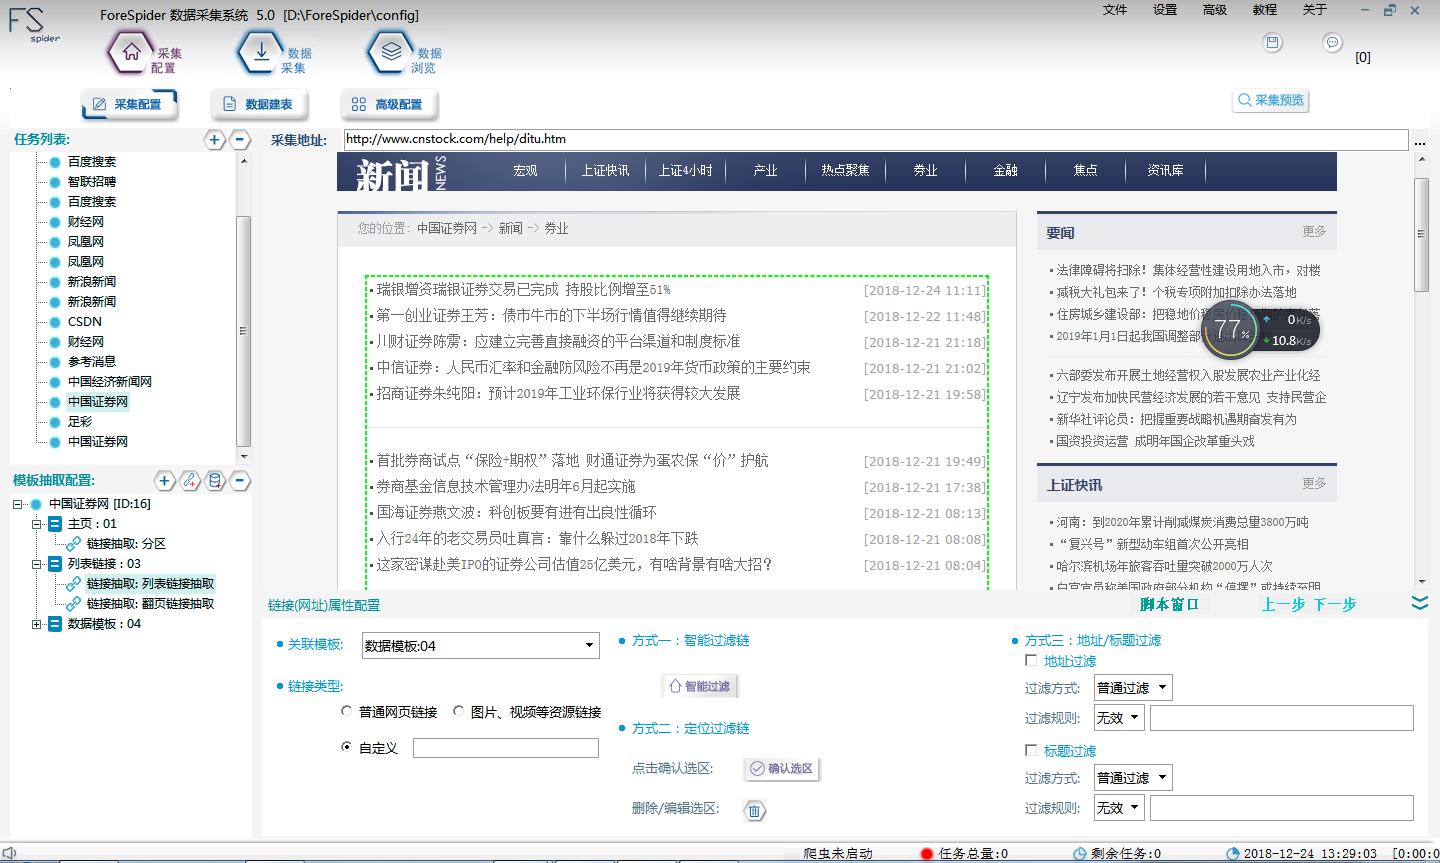Open the 数据浏览 layers icon
Screen dimensions: 1440x863
[390, 52]
